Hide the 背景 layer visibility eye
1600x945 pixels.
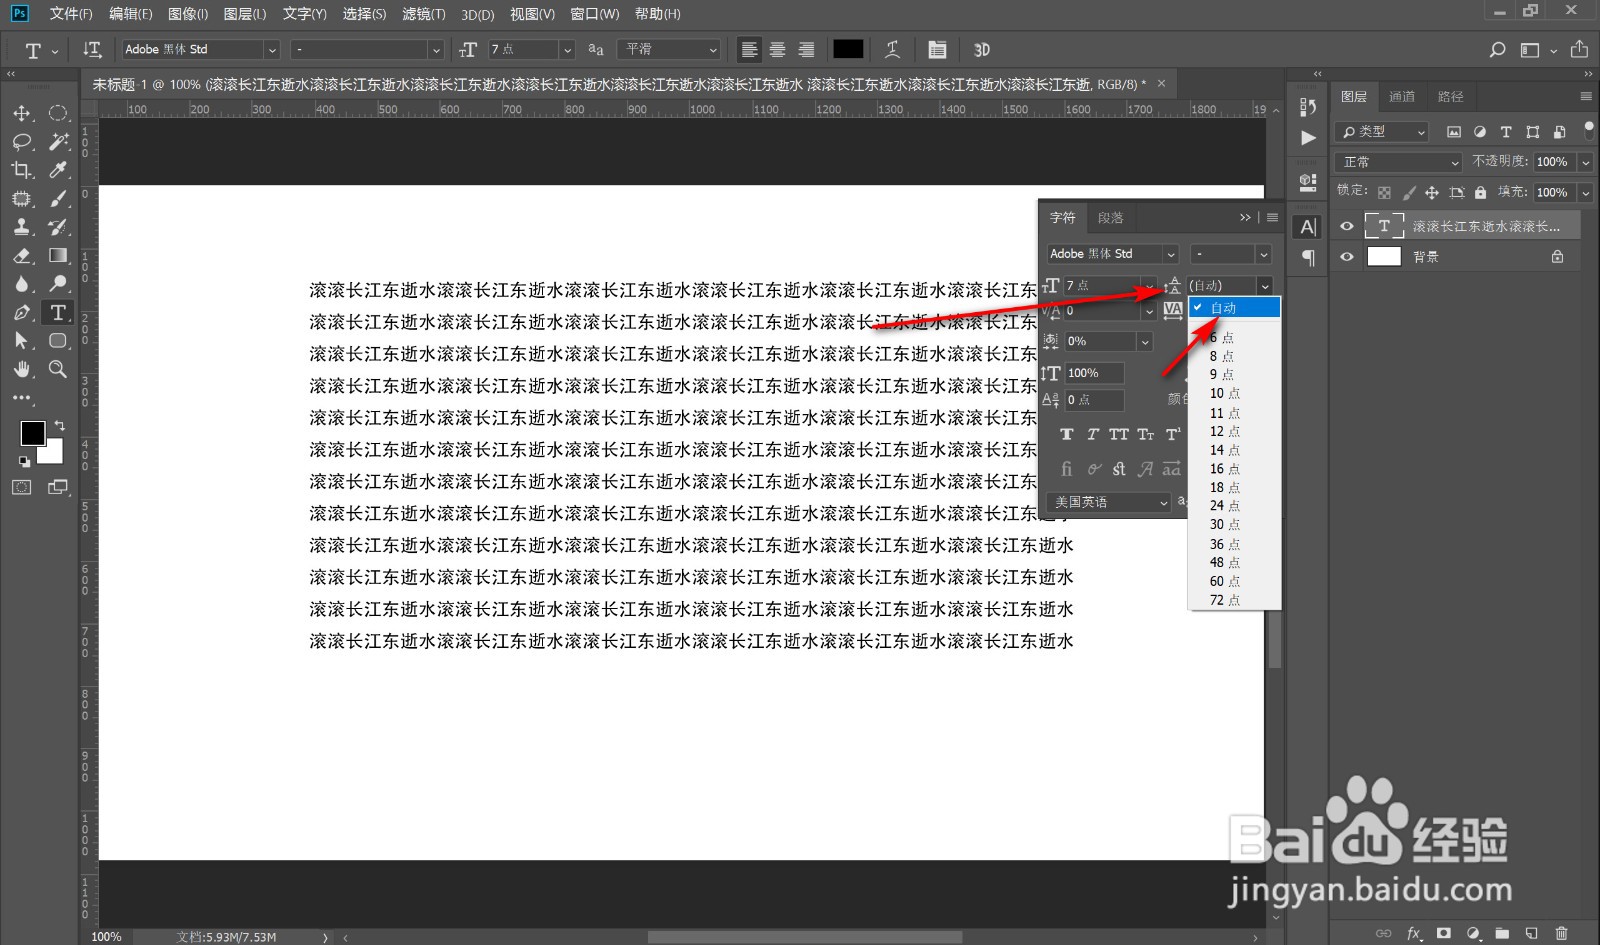tap(1347, 257)
